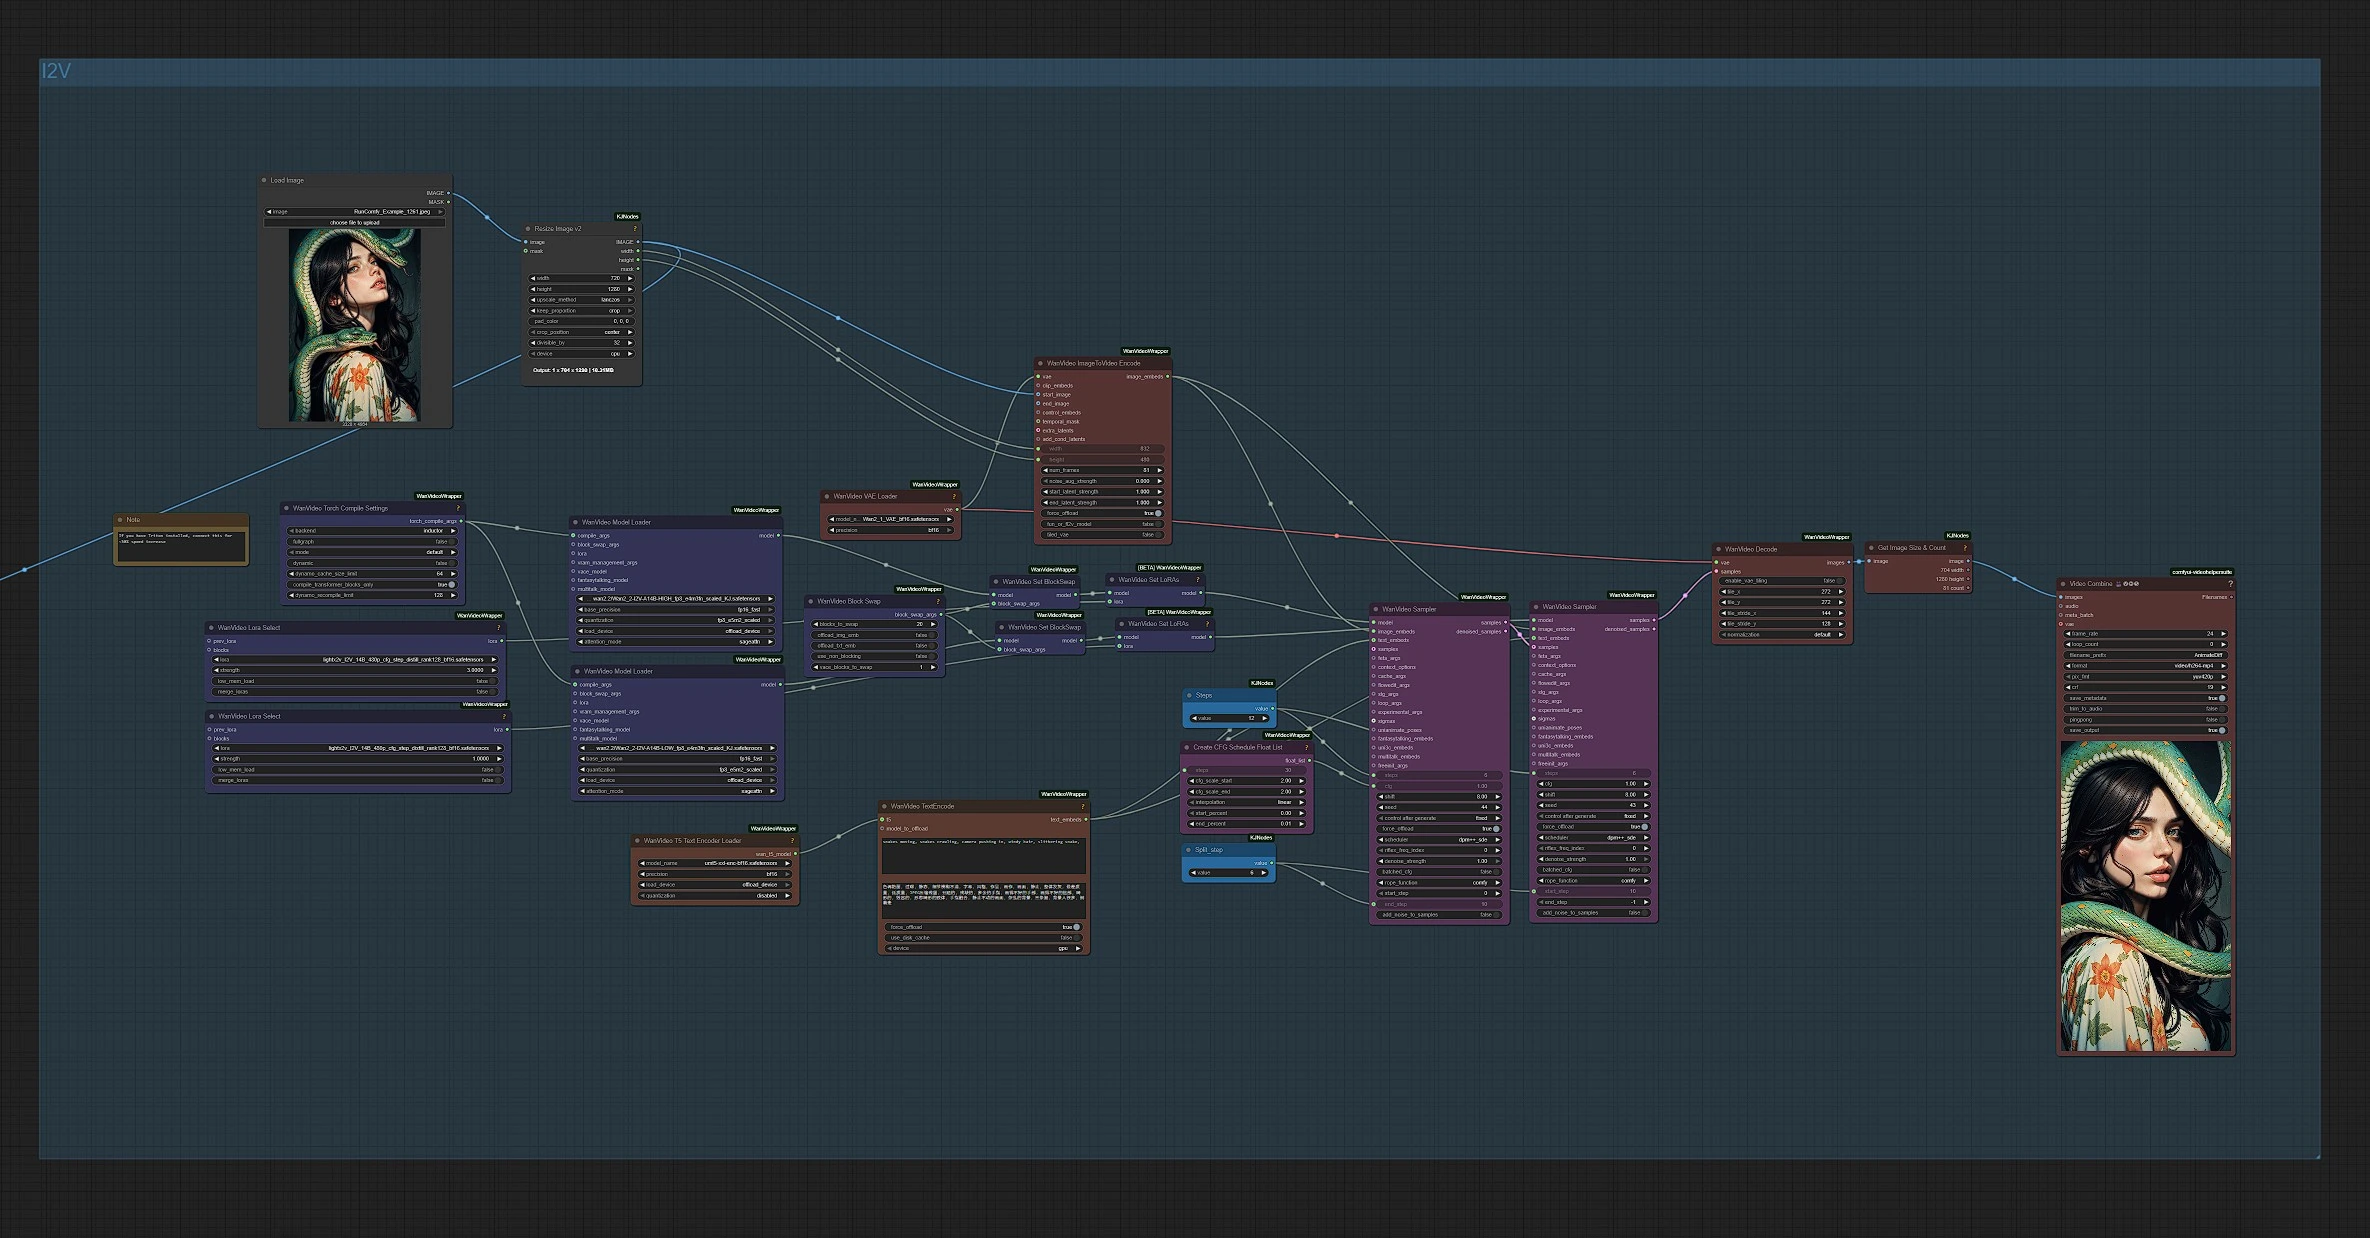
Task: Open help on WanVideo T5 Text Encoder Loader
Action: tap(792, 841)
